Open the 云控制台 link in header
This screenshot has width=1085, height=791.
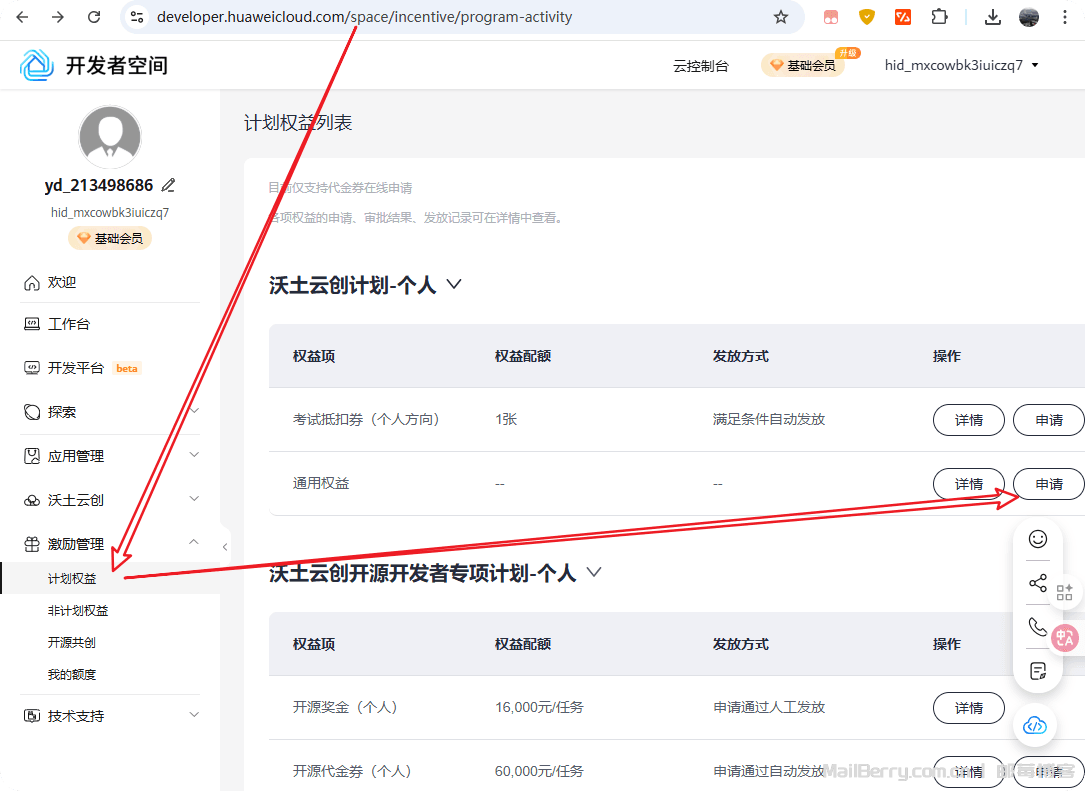coord(701,66)
